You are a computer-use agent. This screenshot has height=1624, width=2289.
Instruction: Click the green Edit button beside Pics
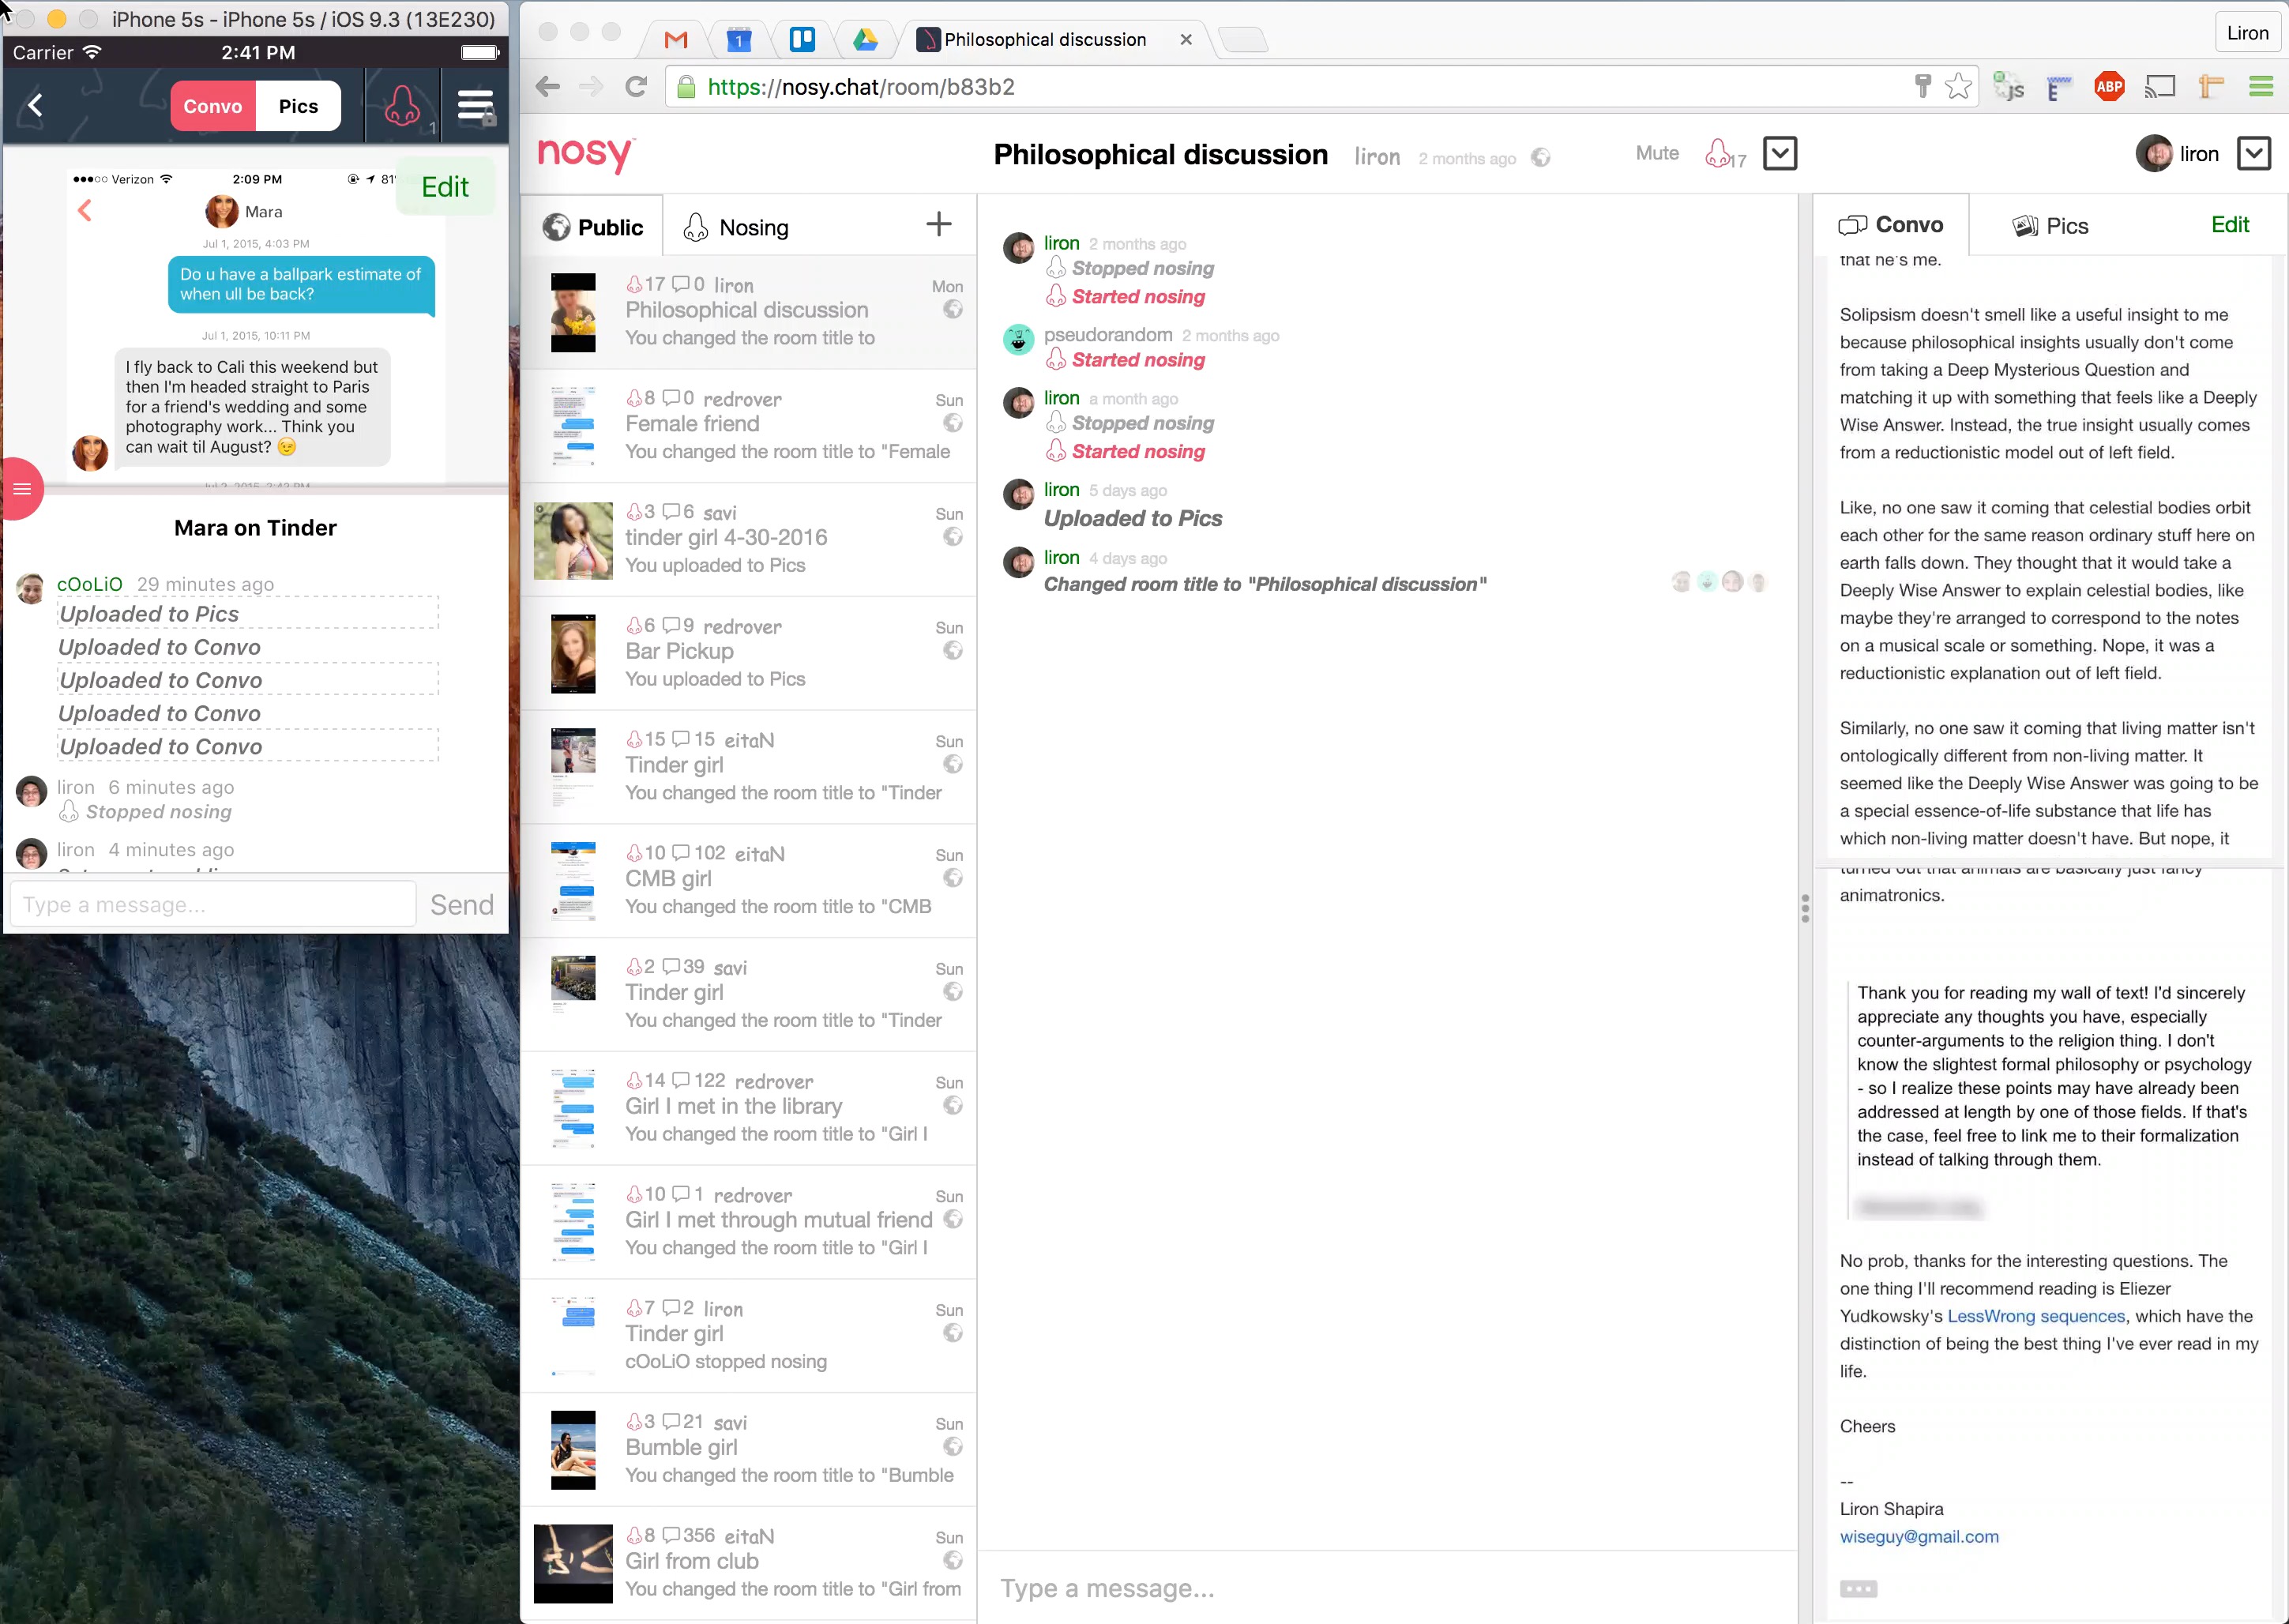pos(2229,225)
